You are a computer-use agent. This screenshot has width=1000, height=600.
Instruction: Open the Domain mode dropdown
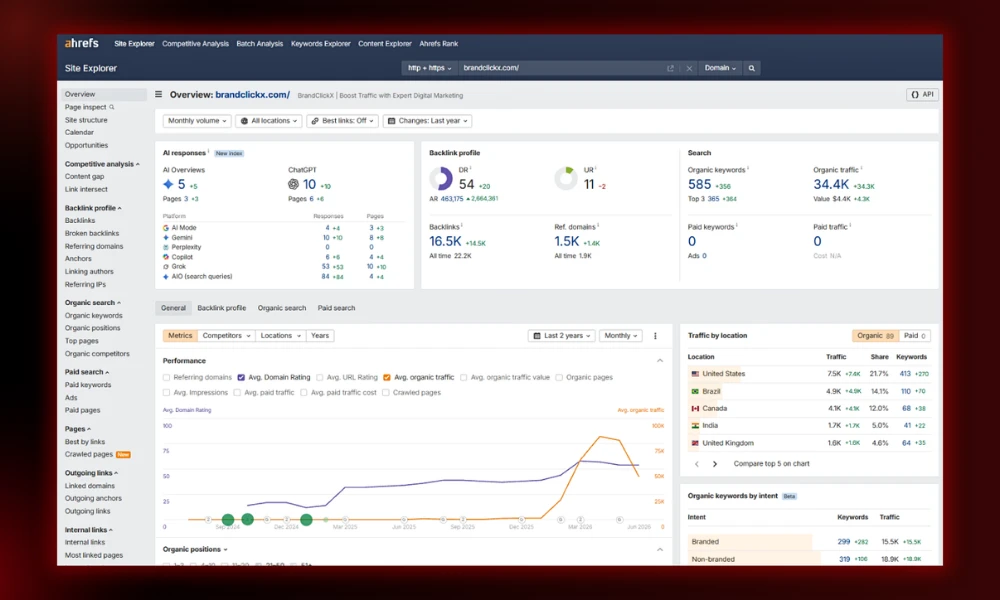720,68
